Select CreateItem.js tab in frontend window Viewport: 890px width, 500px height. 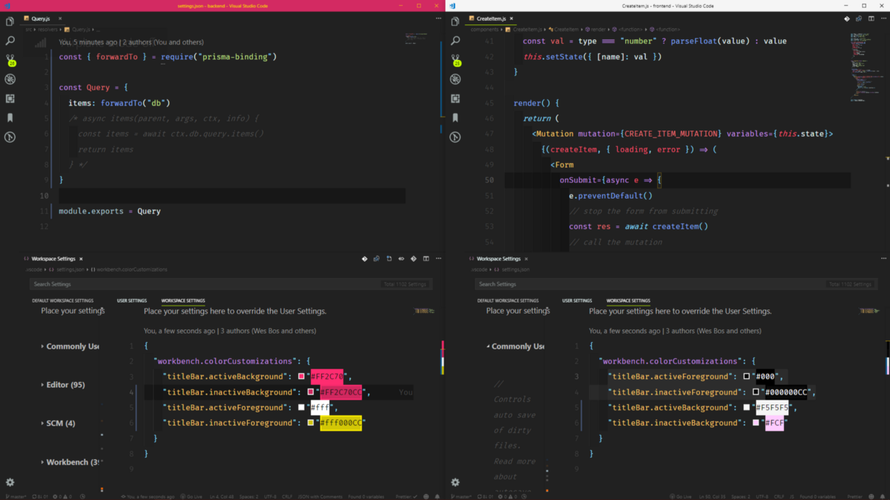[491, 19]
